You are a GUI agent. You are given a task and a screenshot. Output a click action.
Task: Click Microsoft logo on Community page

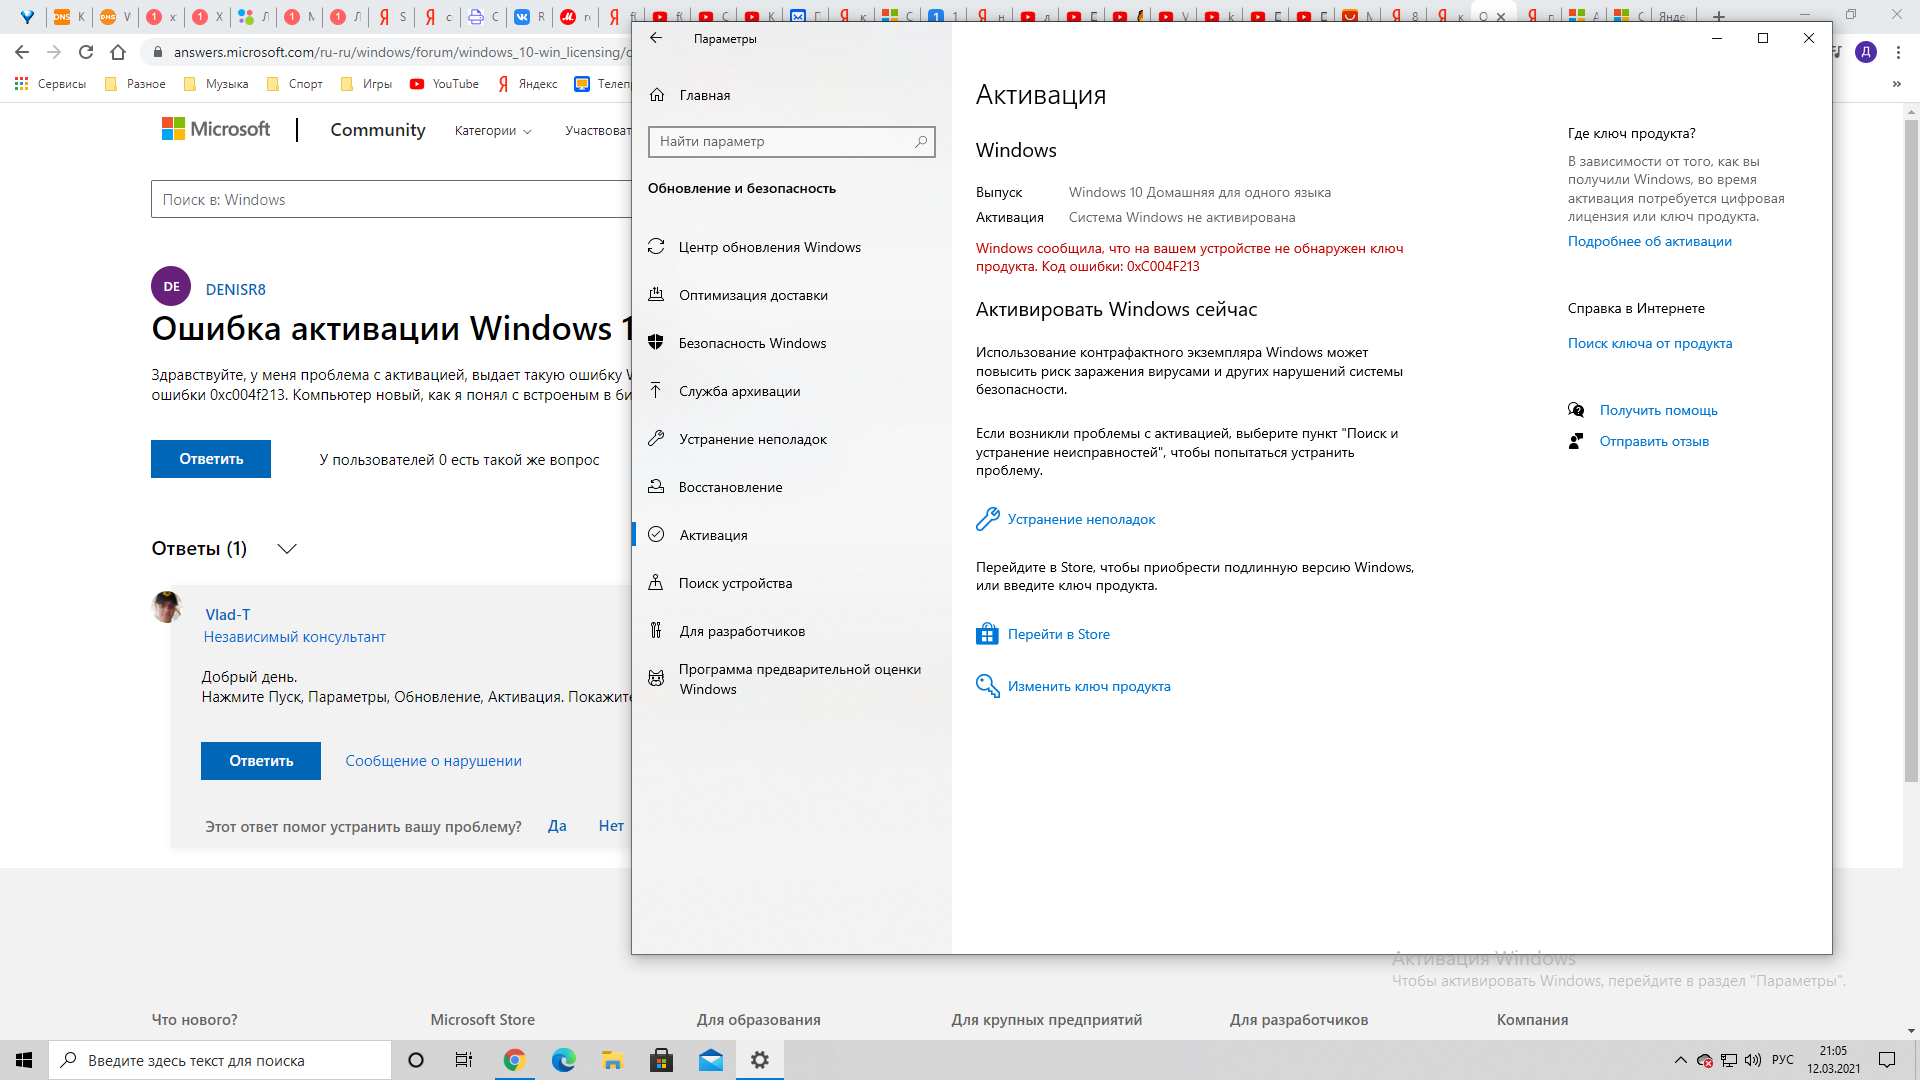pos(216,129)
